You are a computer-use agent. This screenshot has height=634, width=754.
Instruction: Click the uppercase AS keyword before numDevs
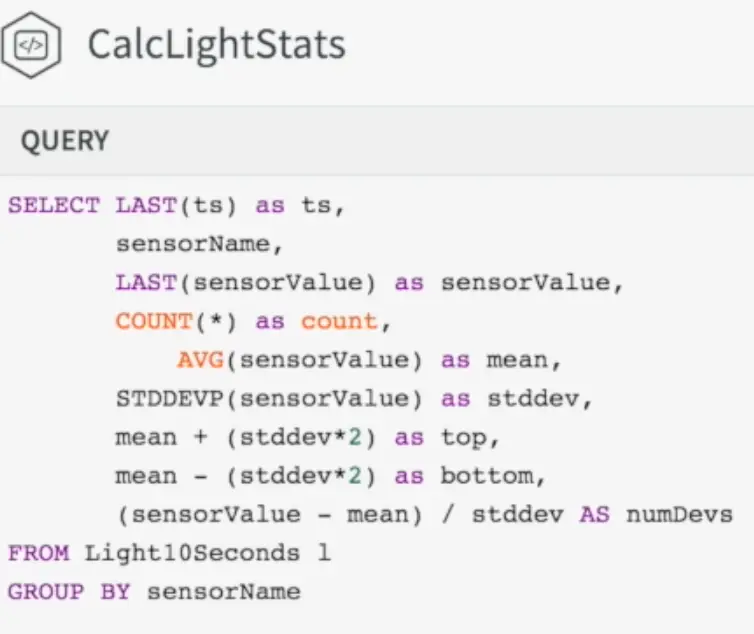click(594, 515)
